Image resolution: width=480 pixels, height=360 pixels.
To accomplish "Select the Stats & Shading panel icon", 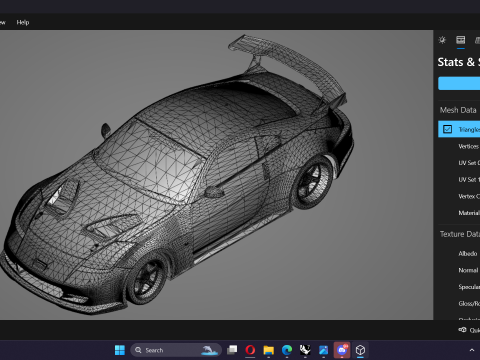I will (461, 40).
